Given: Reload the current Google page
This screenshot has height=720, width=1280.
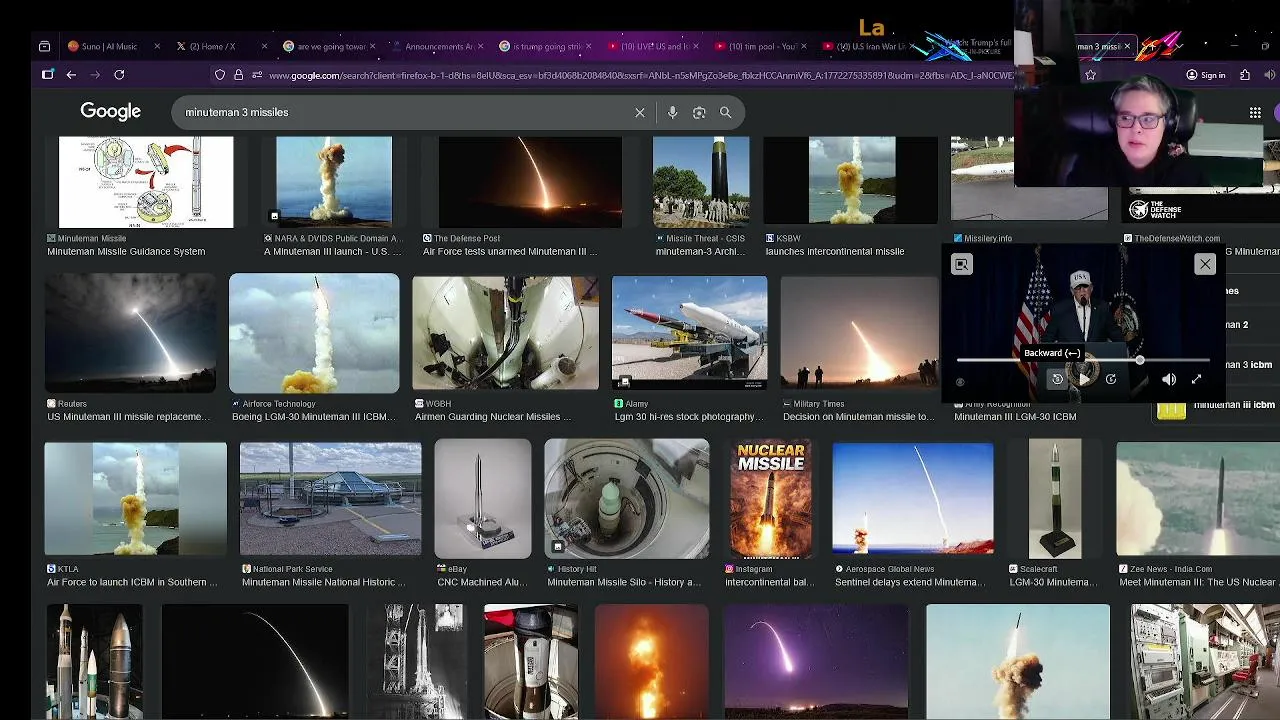Looking at the screenshot, I should [x=119, y=75].
